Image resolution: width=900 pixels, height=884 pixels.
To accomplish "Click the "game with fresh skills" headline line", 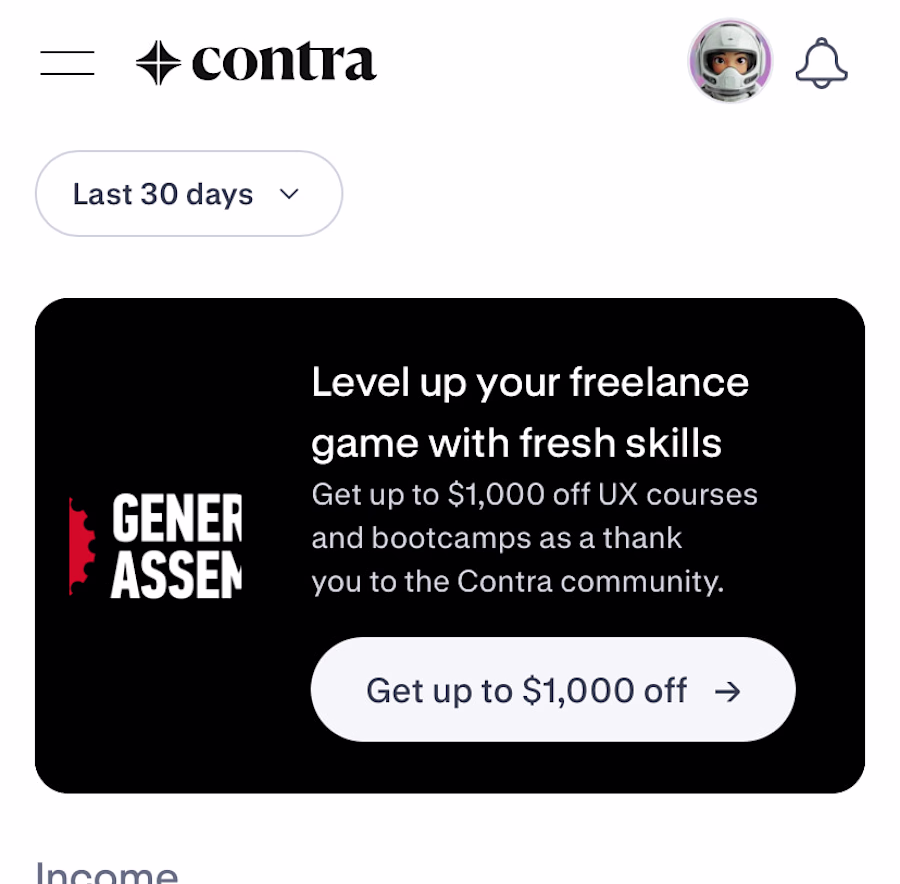I will (x=516, y=442).
